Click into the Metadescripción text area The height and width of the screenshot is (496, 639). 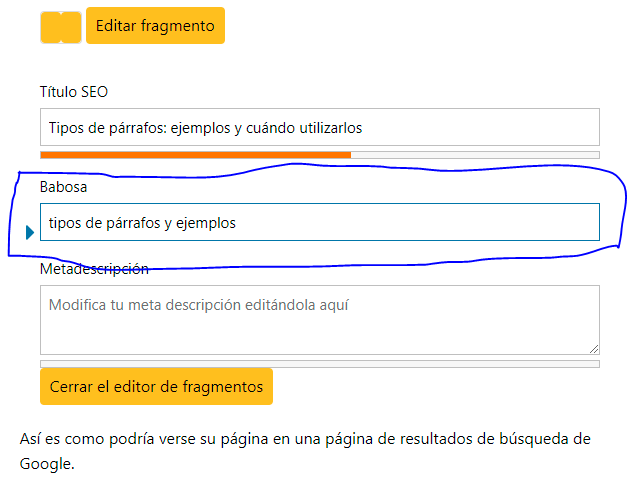pyautogui.click(x=320, y=320)
